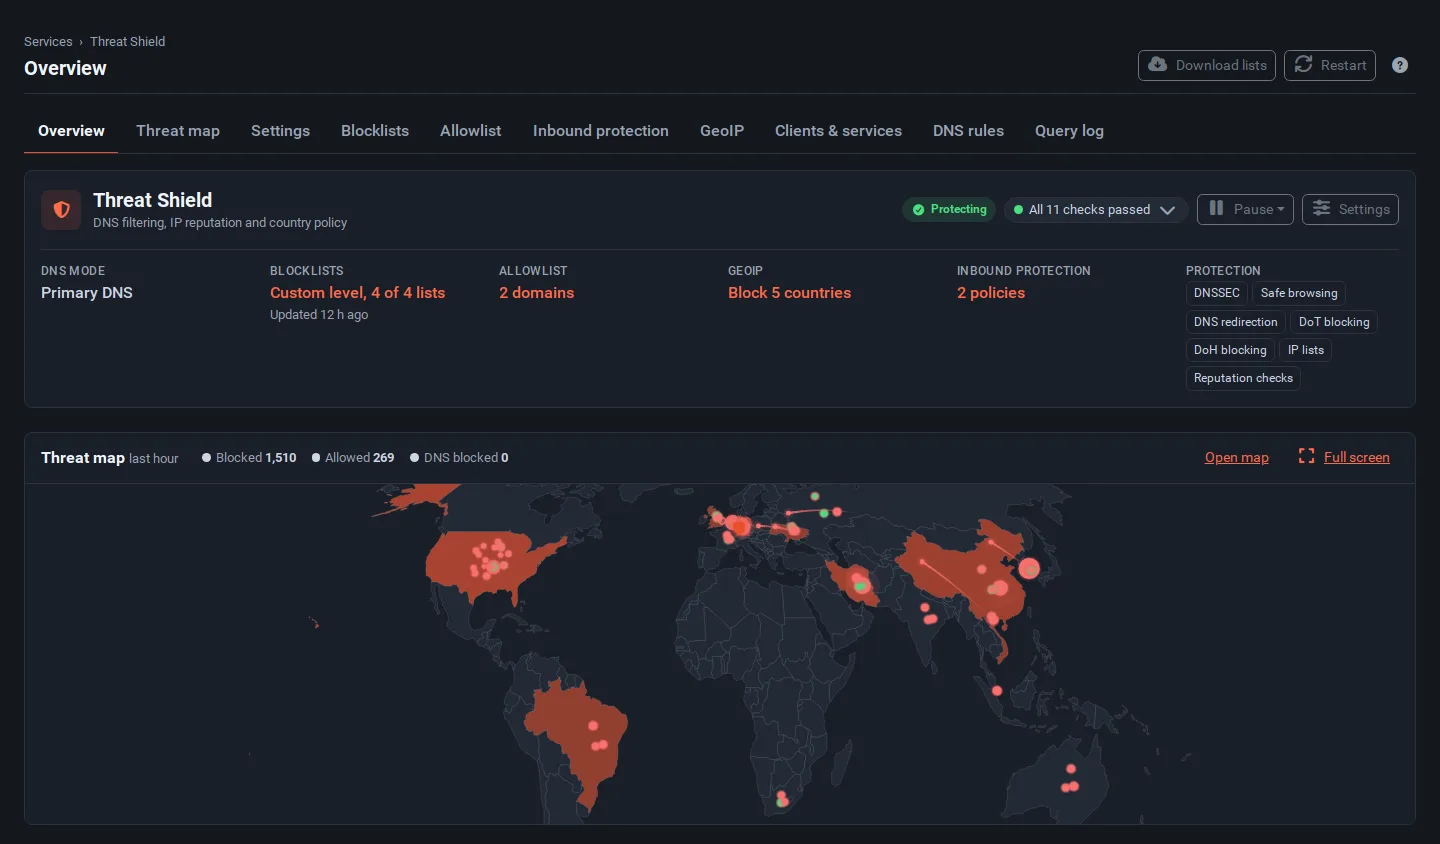The image size is (1440, 844).
Task: Open the 2 policies link
Action: click(991, 292)
